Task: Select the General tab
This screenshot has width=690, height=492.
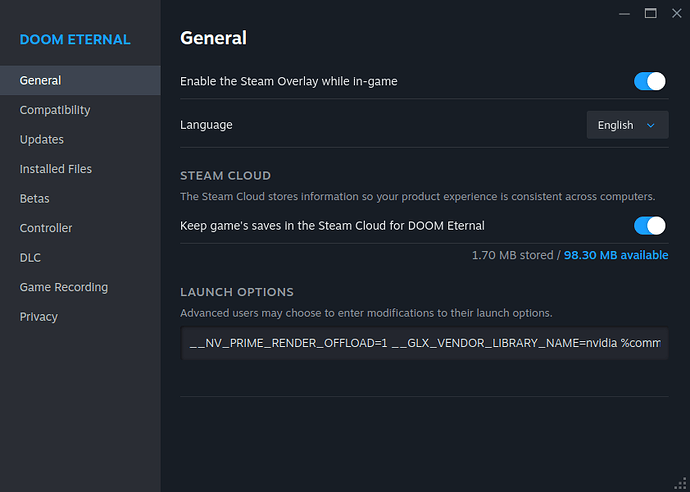Action: click(40, 81)
